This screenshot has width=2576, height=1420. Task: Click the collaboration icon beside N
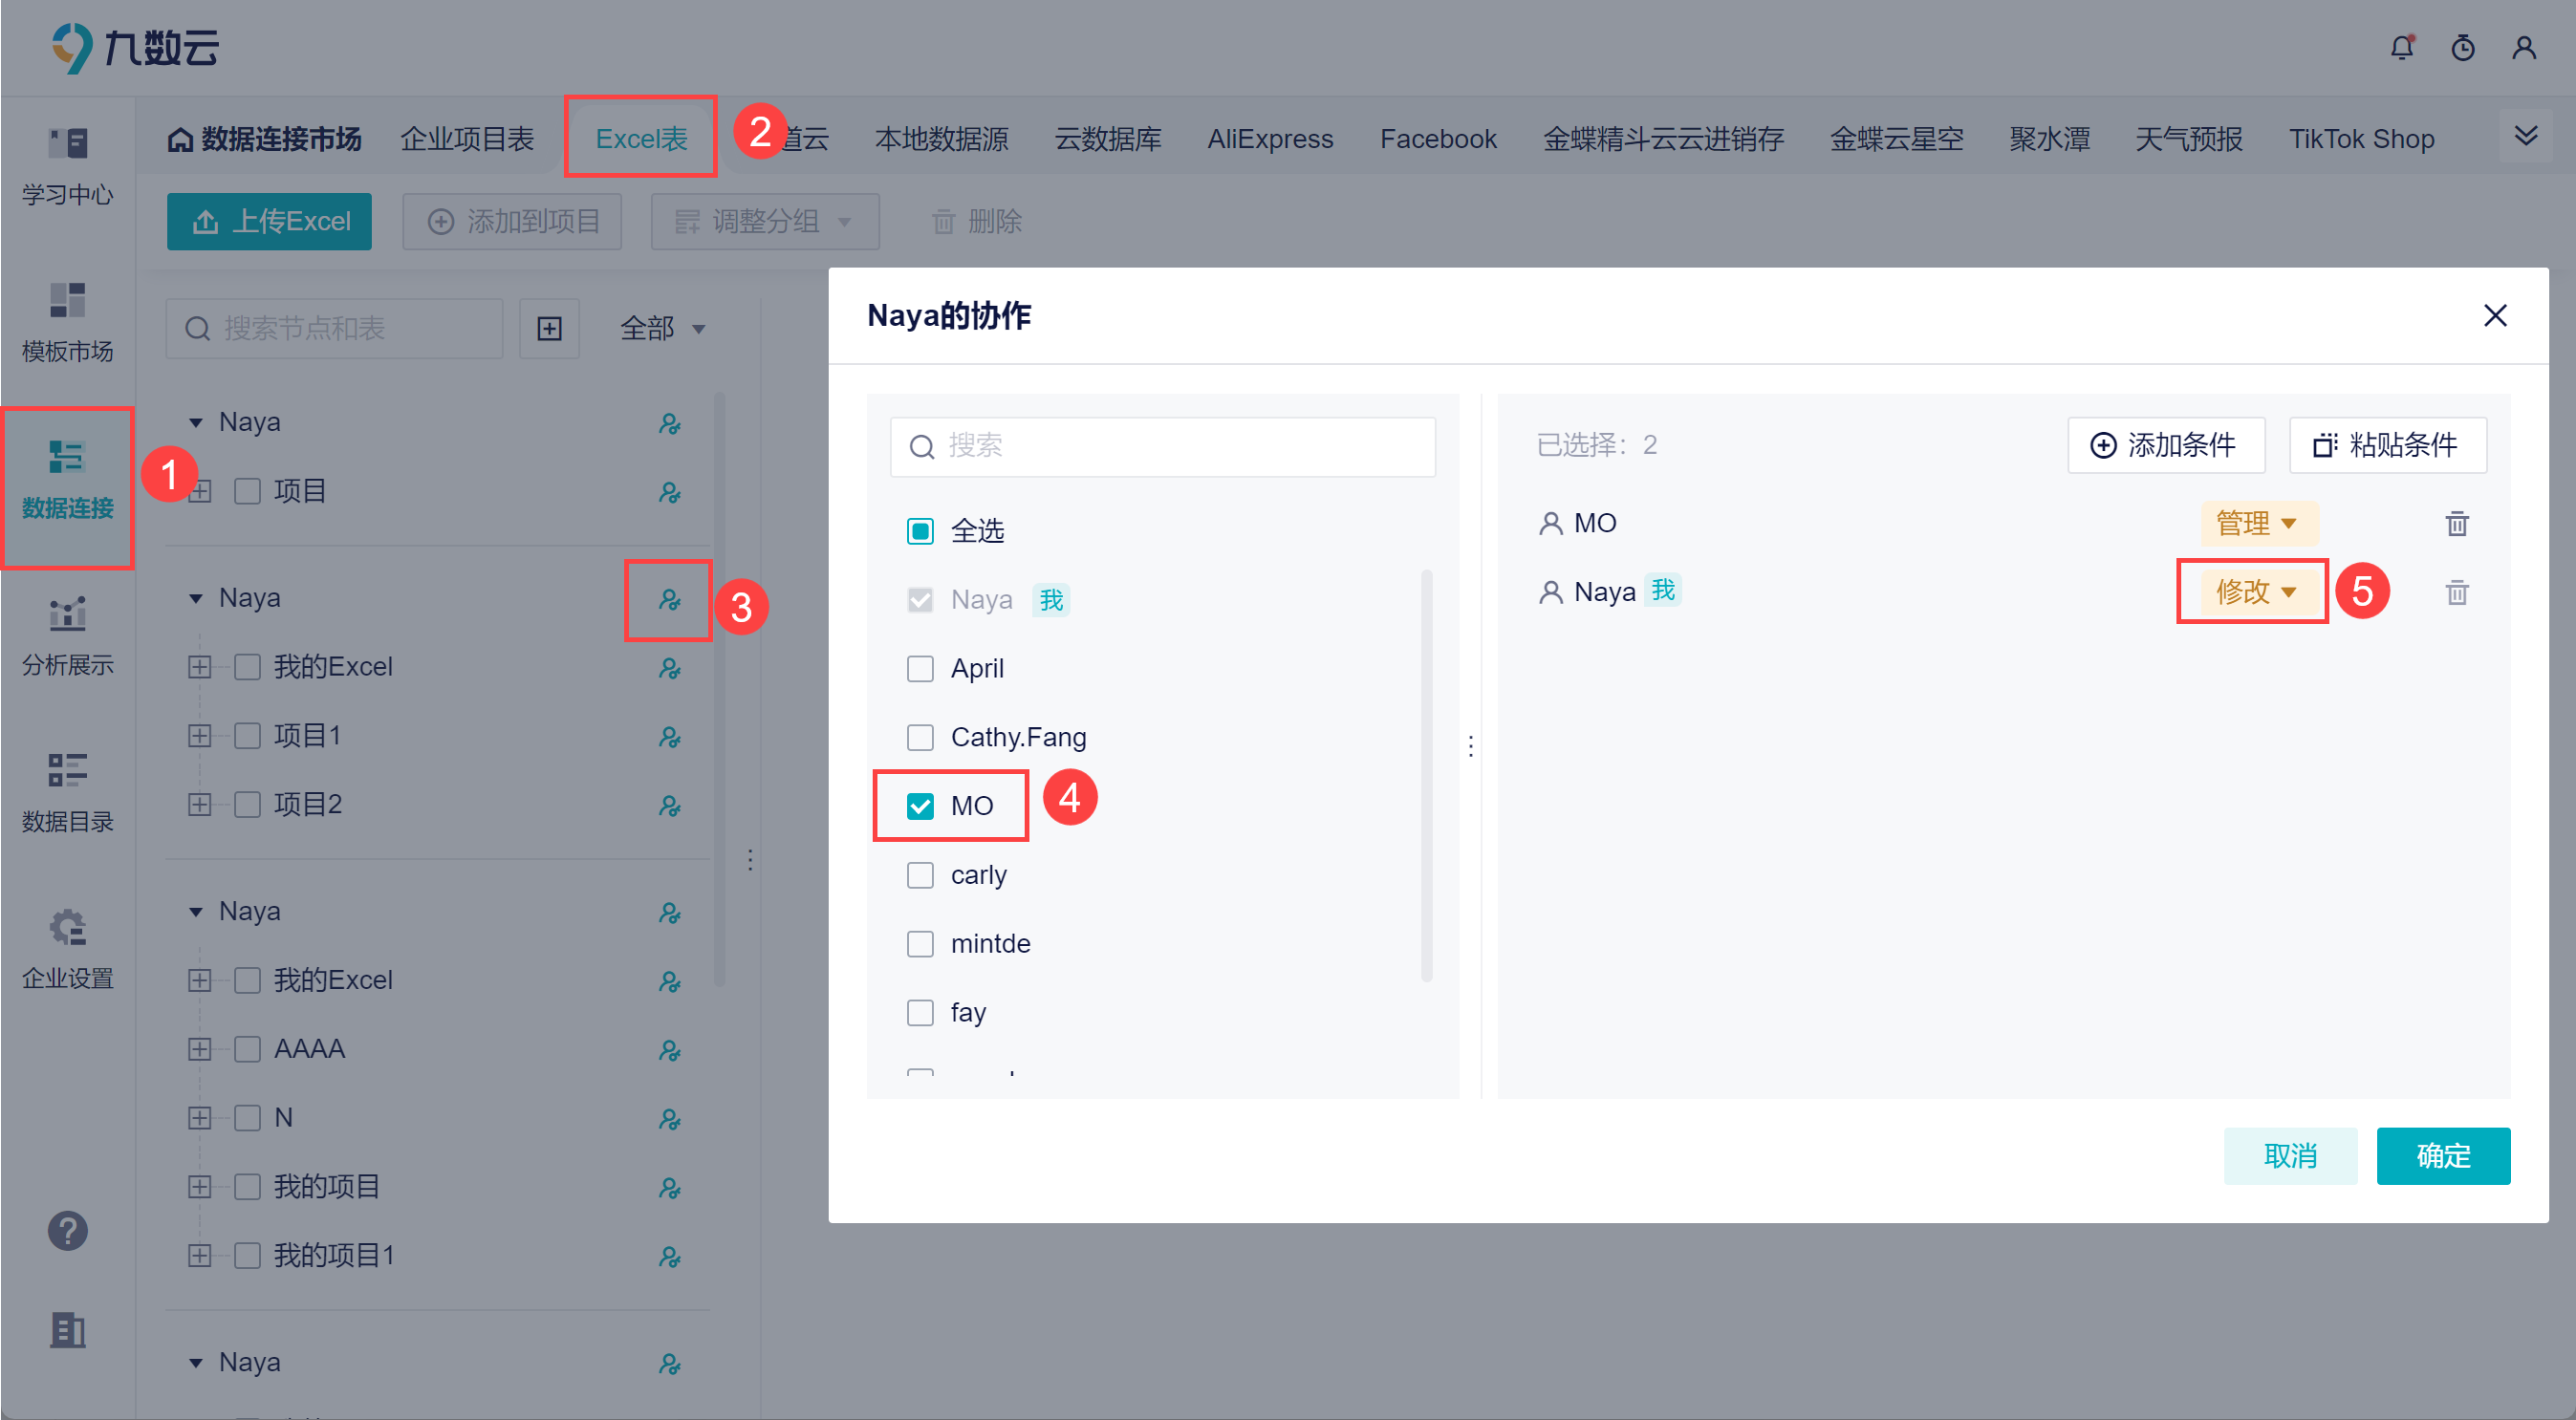pos(670,1119)
